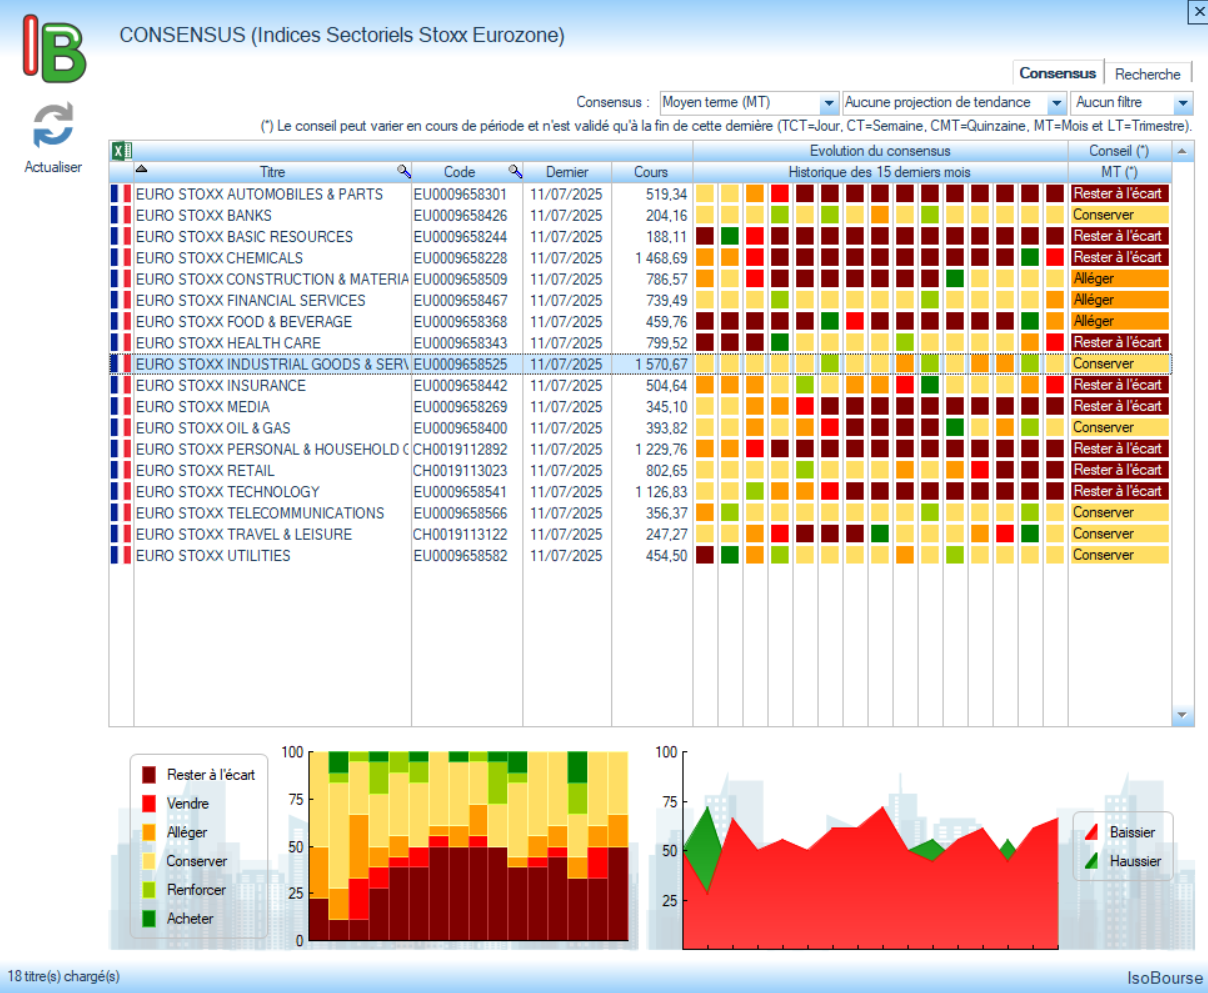Click the IsoBourse label in the status bar

tap(1165, 977)
